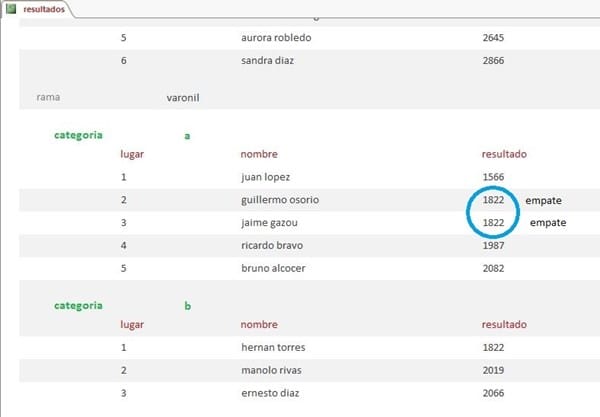This screenshot has width=600, height=417.
Task: Click the result 1566
Action: [x=494, y=177]
